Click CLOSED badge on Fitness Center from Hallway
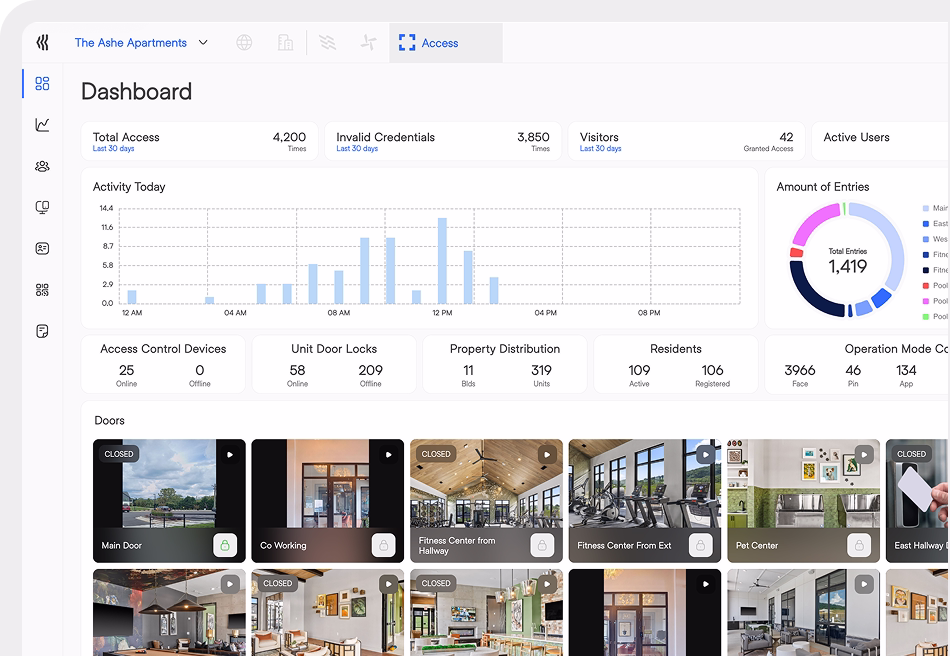Viewport: 950px width, 656px height. click(436, 454)
